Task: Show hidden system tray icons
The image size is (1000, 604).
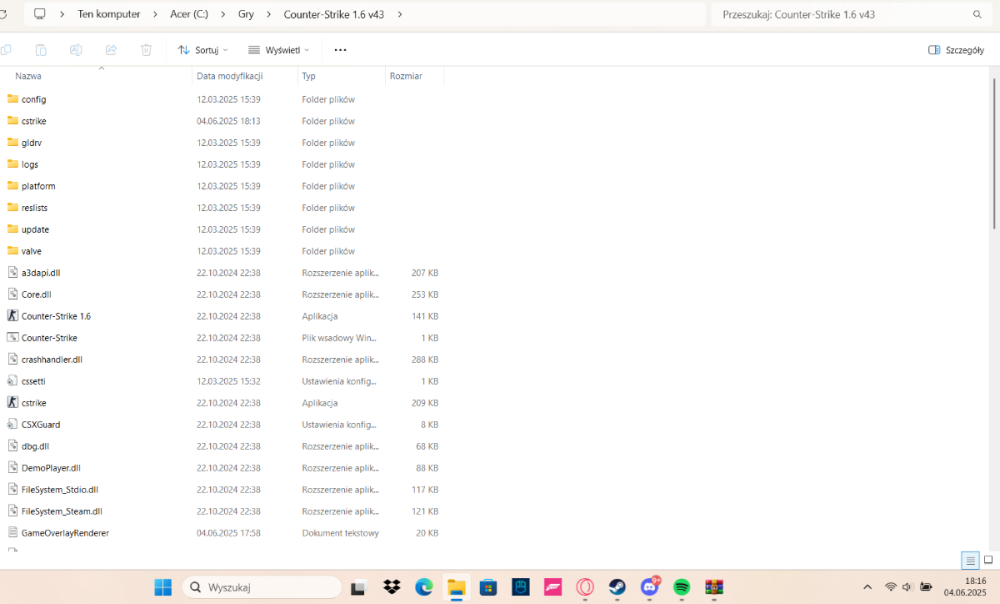Action: click(867, 587)
